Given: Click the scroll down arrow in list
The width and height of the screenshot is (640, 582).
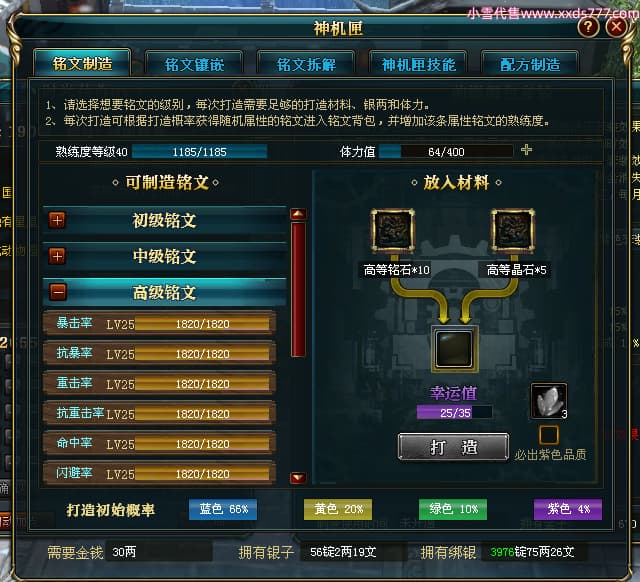Looking at the screenshot, I should click(x=298, y=477).
